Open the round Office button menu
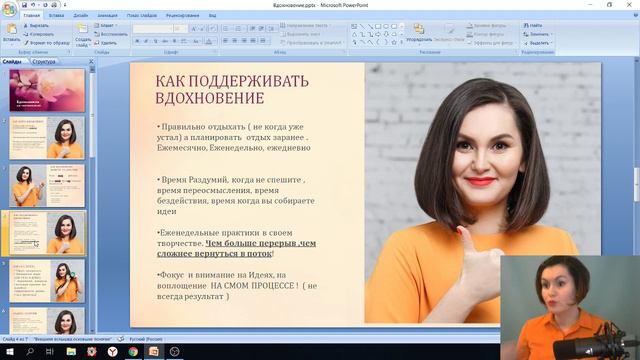 [9, 9]
